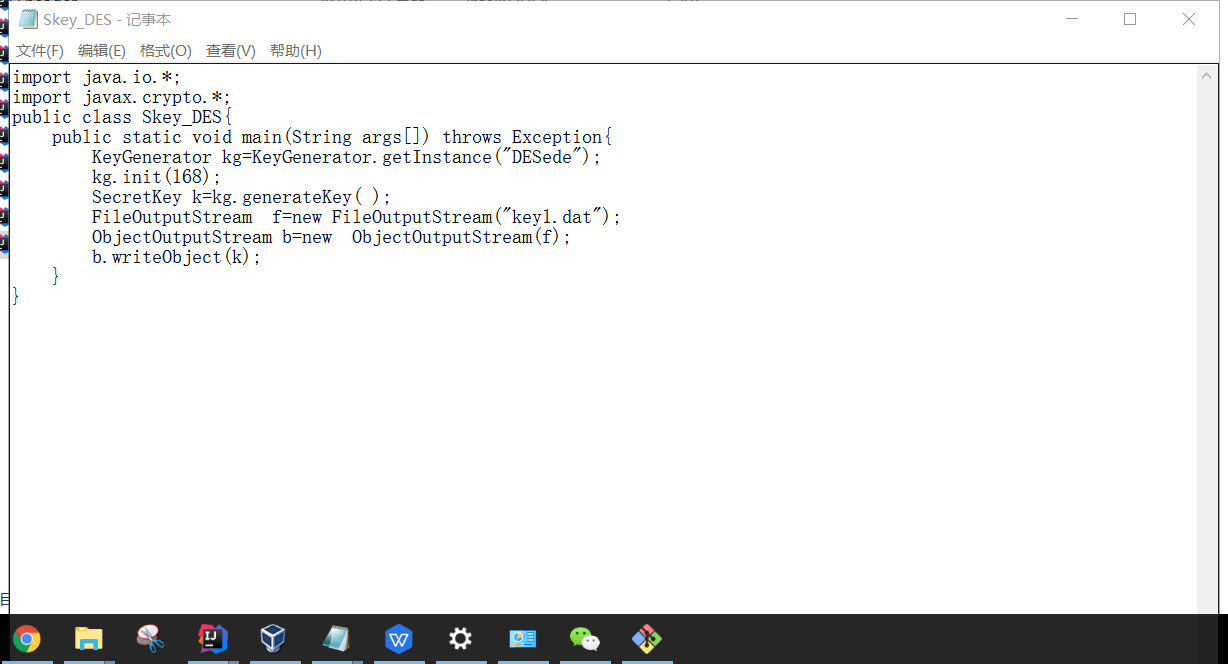The height and width of the screenshot is (664, 1228).
Task: Switch to IntelliJ IDEA in the taskbar
Action: click(x=213, y=638)
